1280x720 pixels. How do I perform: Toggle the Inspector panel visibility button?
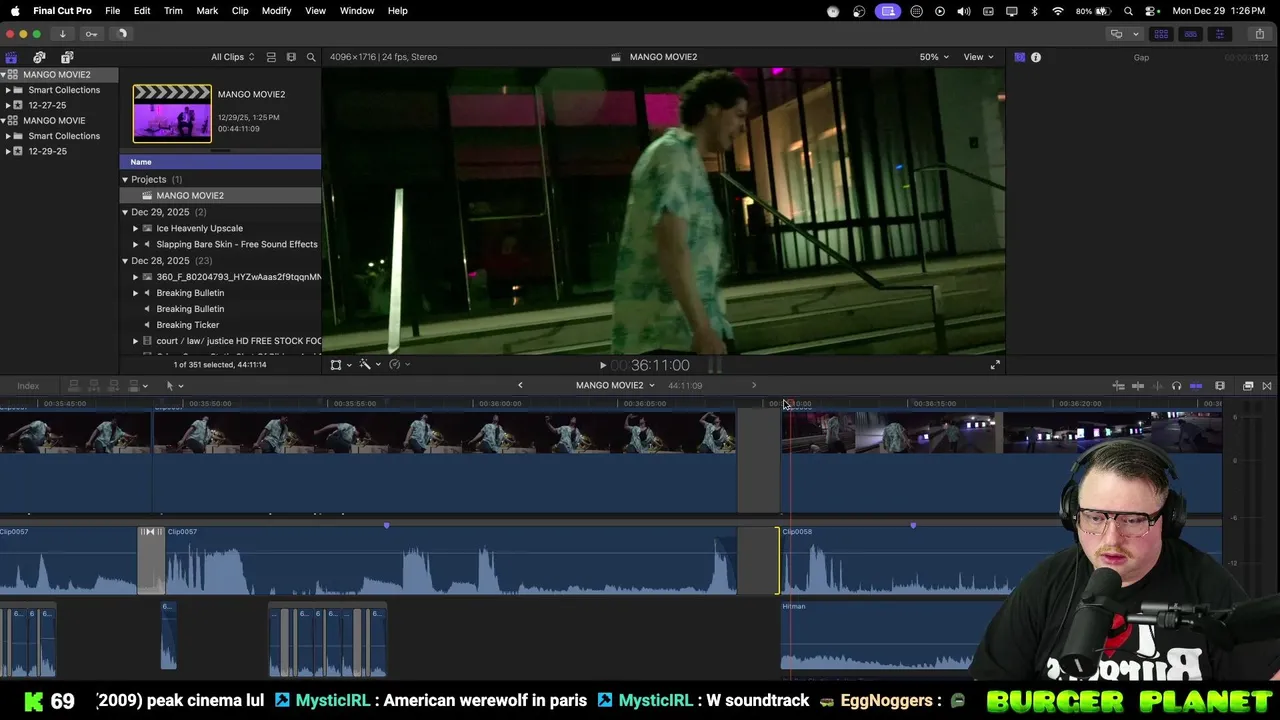(1219, 34)
